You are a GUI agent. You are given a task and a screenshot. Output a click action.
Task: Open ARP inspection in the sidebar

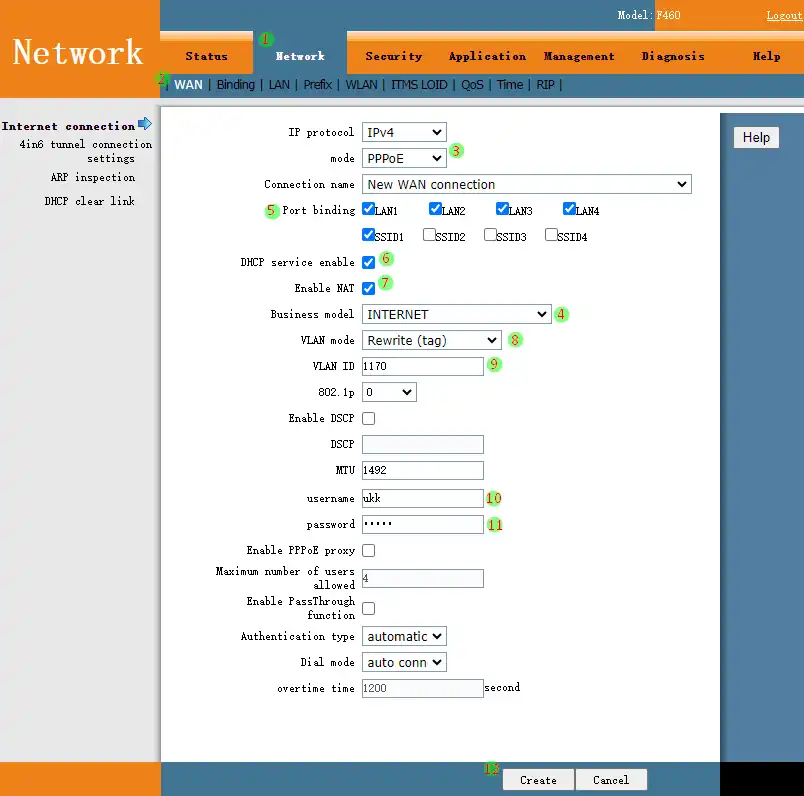coord(93,177)
